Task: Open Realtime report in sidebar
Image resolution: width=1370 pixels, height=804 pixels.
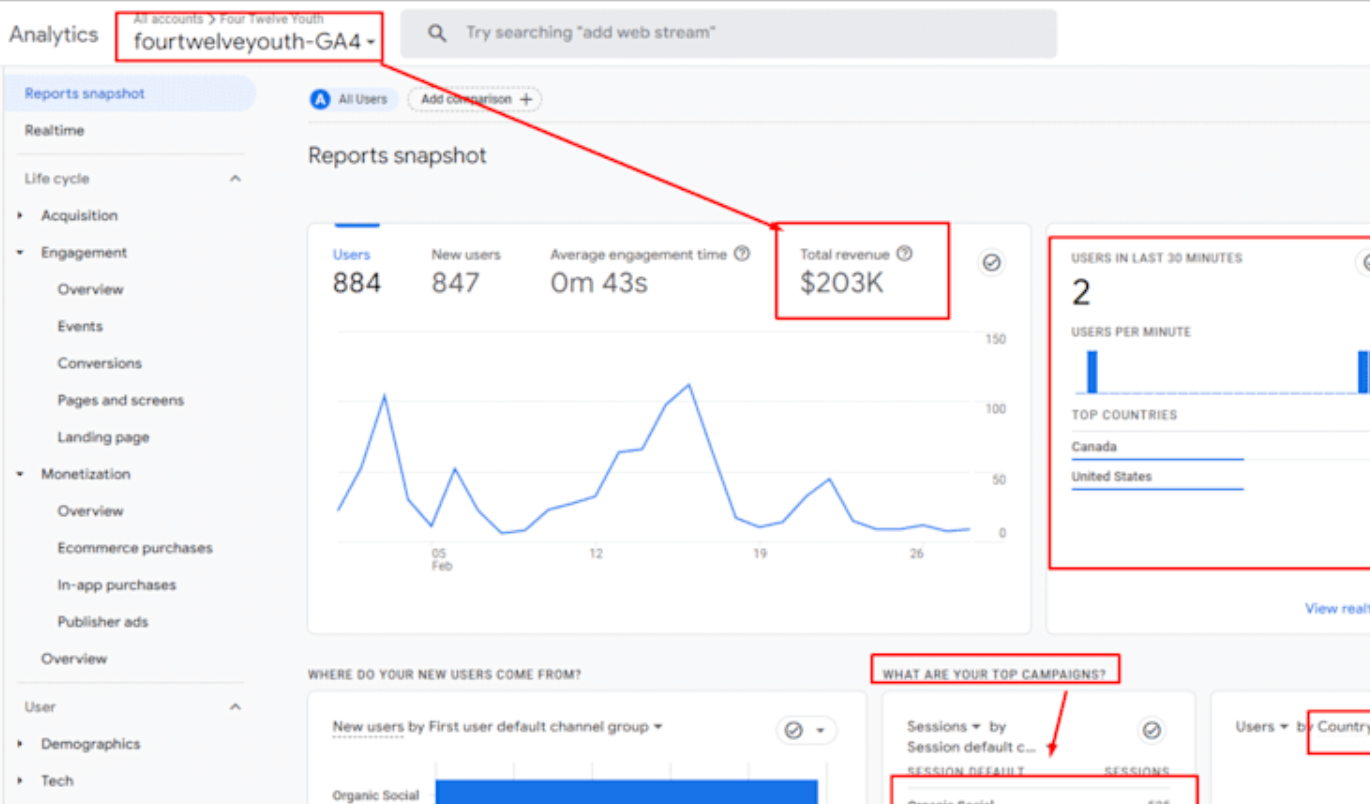Action: coord(54,130)
